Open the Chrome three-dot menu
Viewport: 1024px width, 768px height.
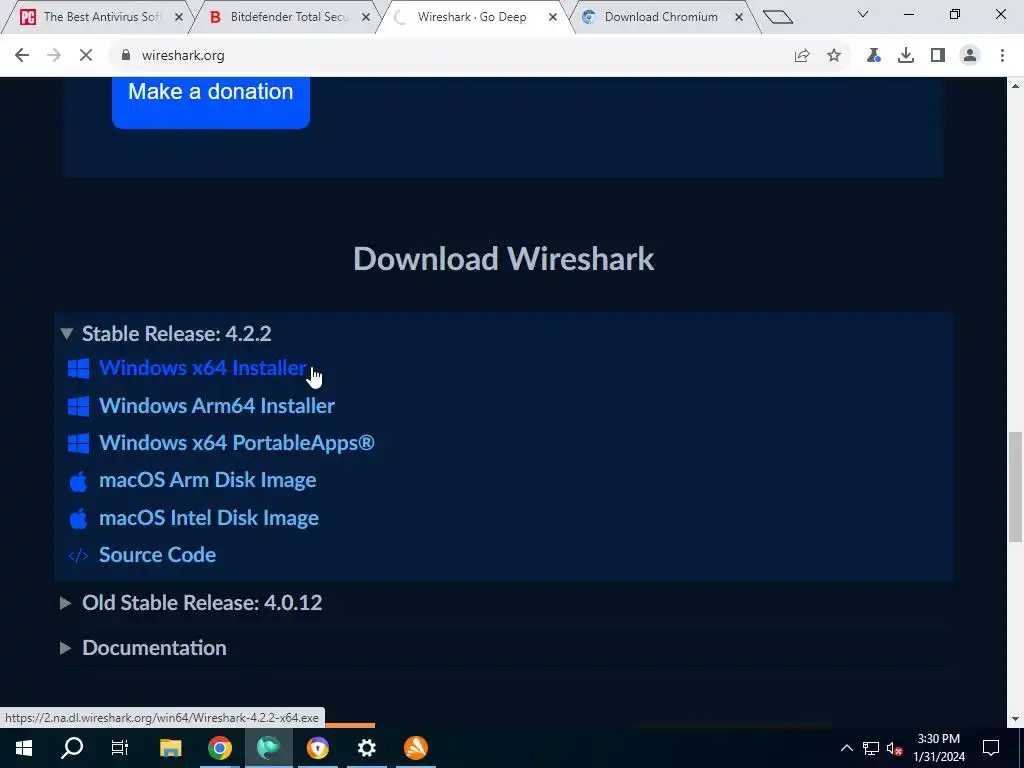1002,56
